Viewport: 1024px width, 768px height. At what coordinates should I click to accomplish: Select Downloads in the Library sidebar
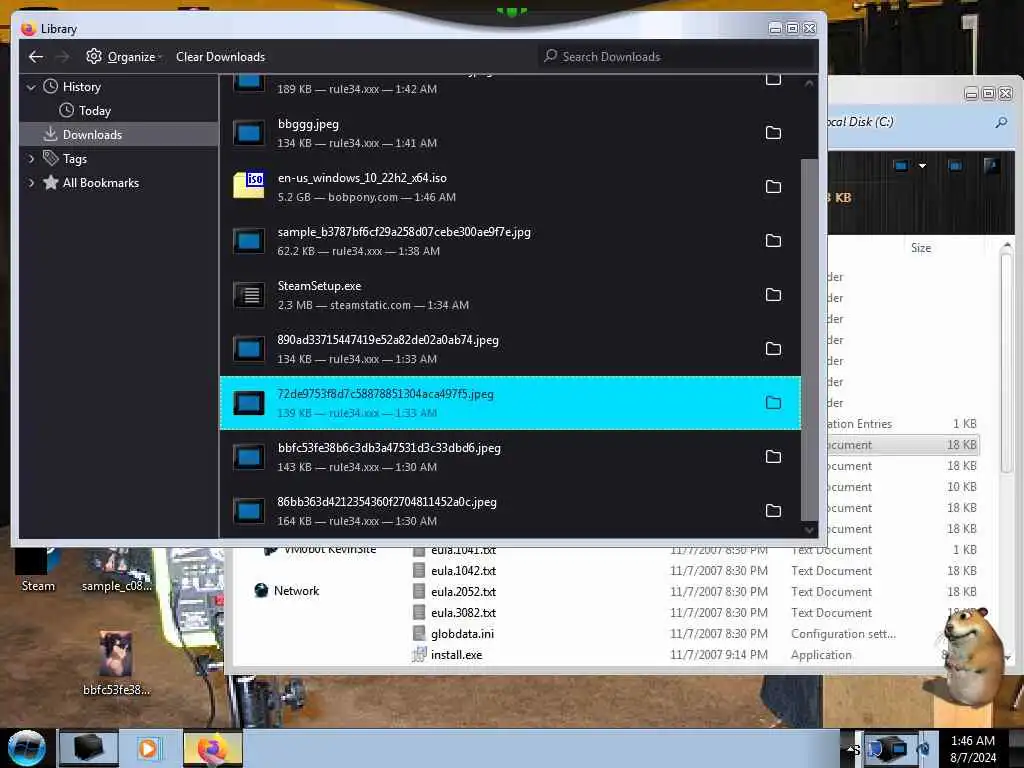118,135
